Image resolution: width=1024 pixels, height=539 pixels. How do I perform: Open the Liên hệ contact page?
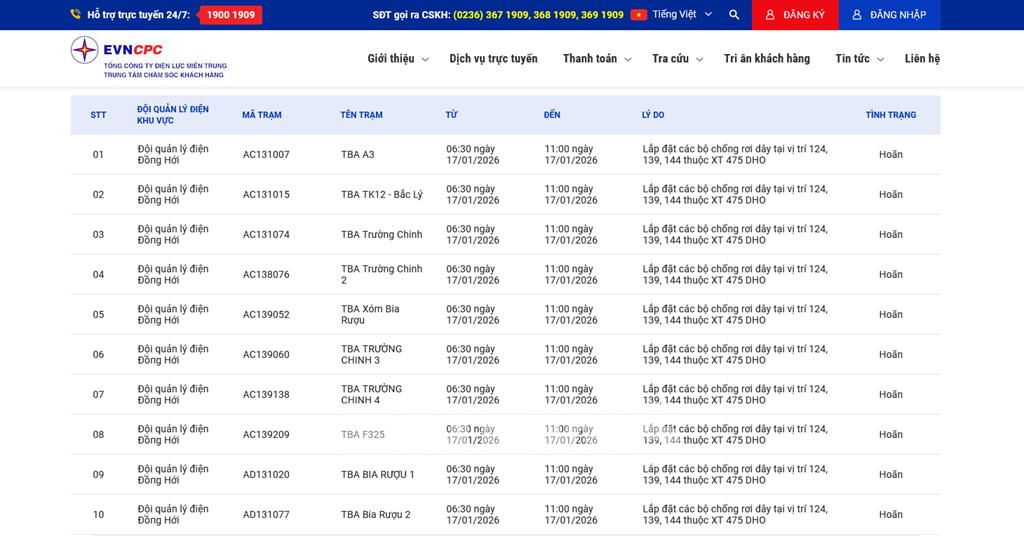click(922, 59)
